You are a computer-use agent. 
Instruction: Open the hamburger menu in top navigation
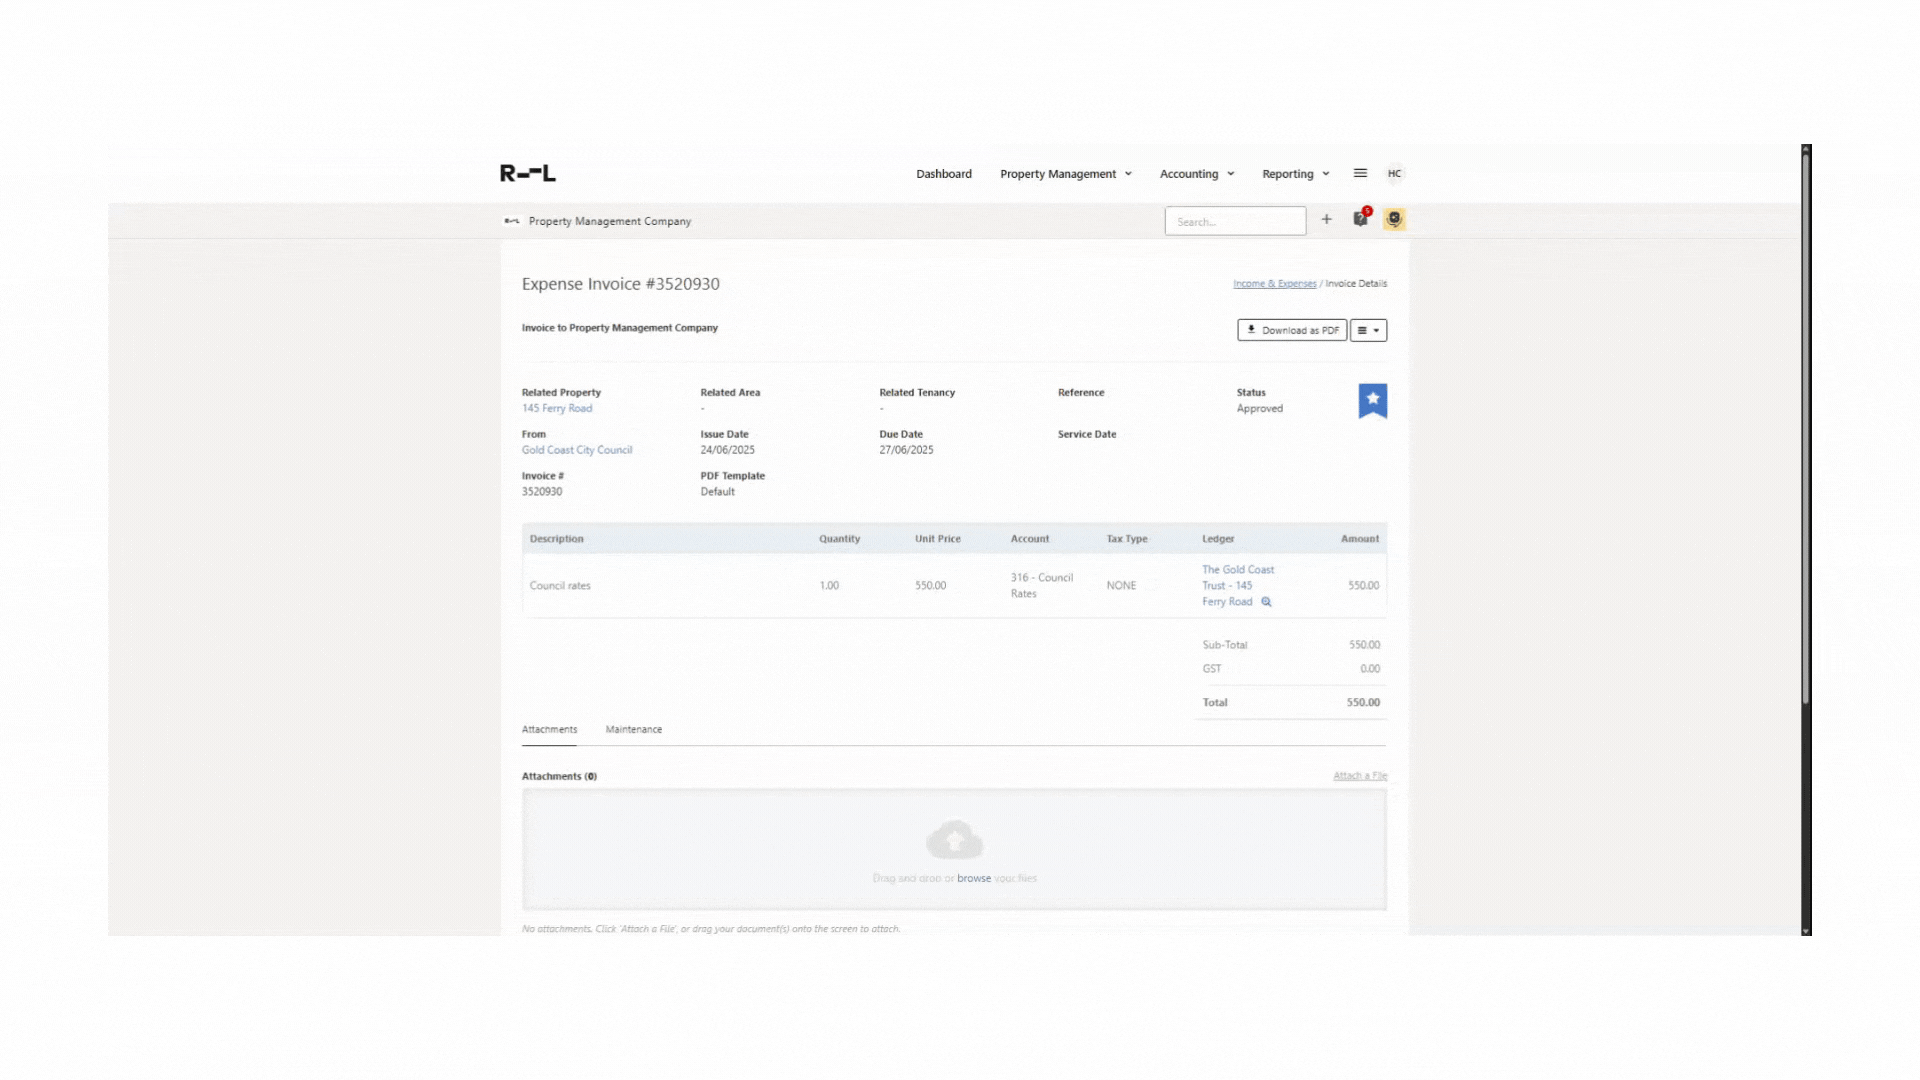click(x=1360, y=173)
